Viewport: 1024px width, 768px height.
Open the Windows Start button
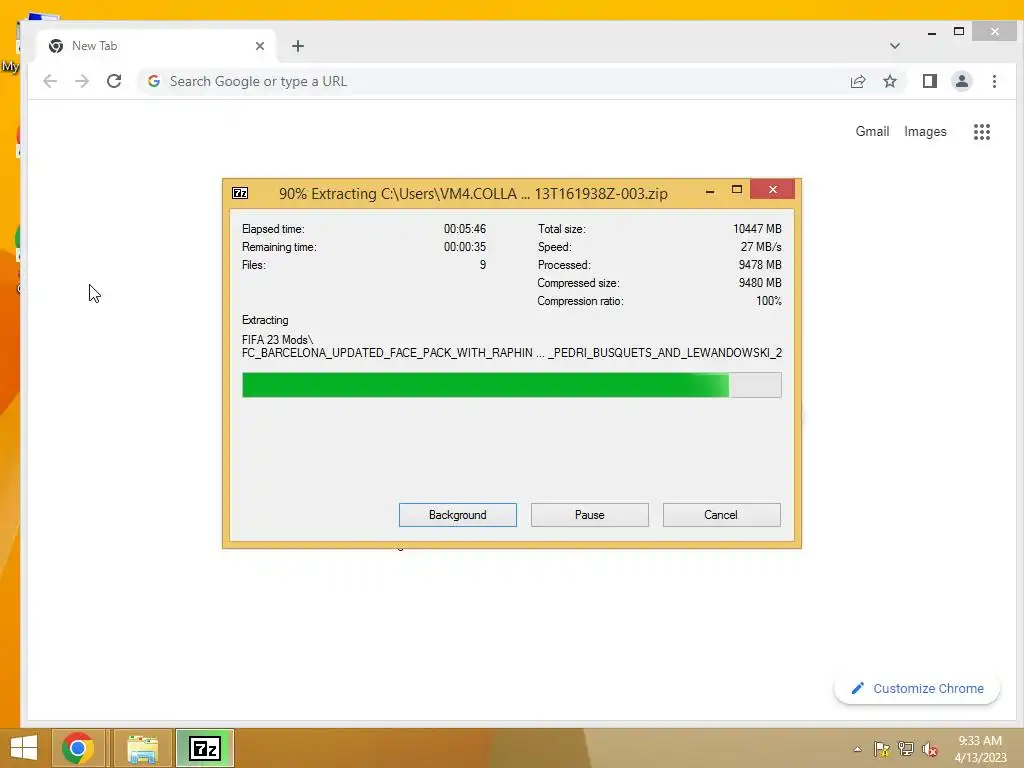pyautogui.click(x=24, y=748)
